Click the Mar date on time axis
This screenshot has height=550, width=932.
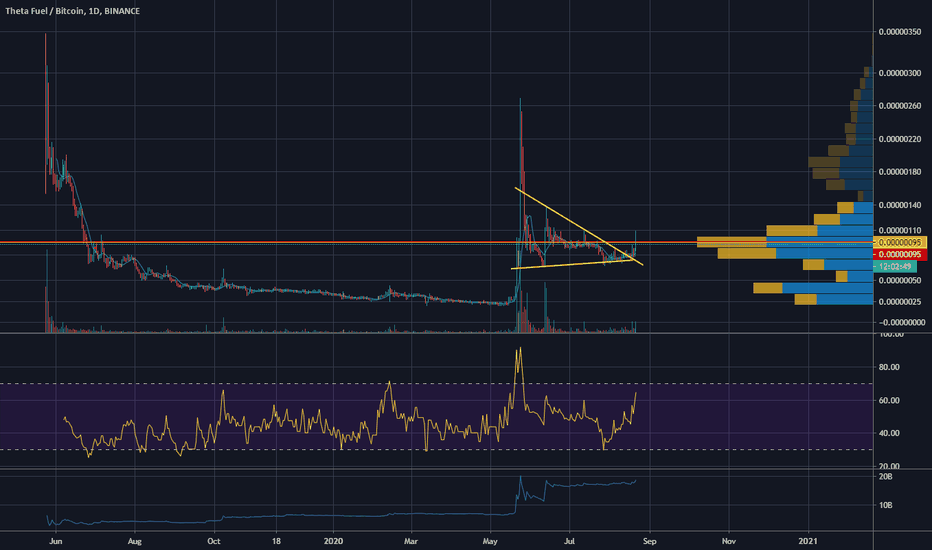tap(411, 541)
